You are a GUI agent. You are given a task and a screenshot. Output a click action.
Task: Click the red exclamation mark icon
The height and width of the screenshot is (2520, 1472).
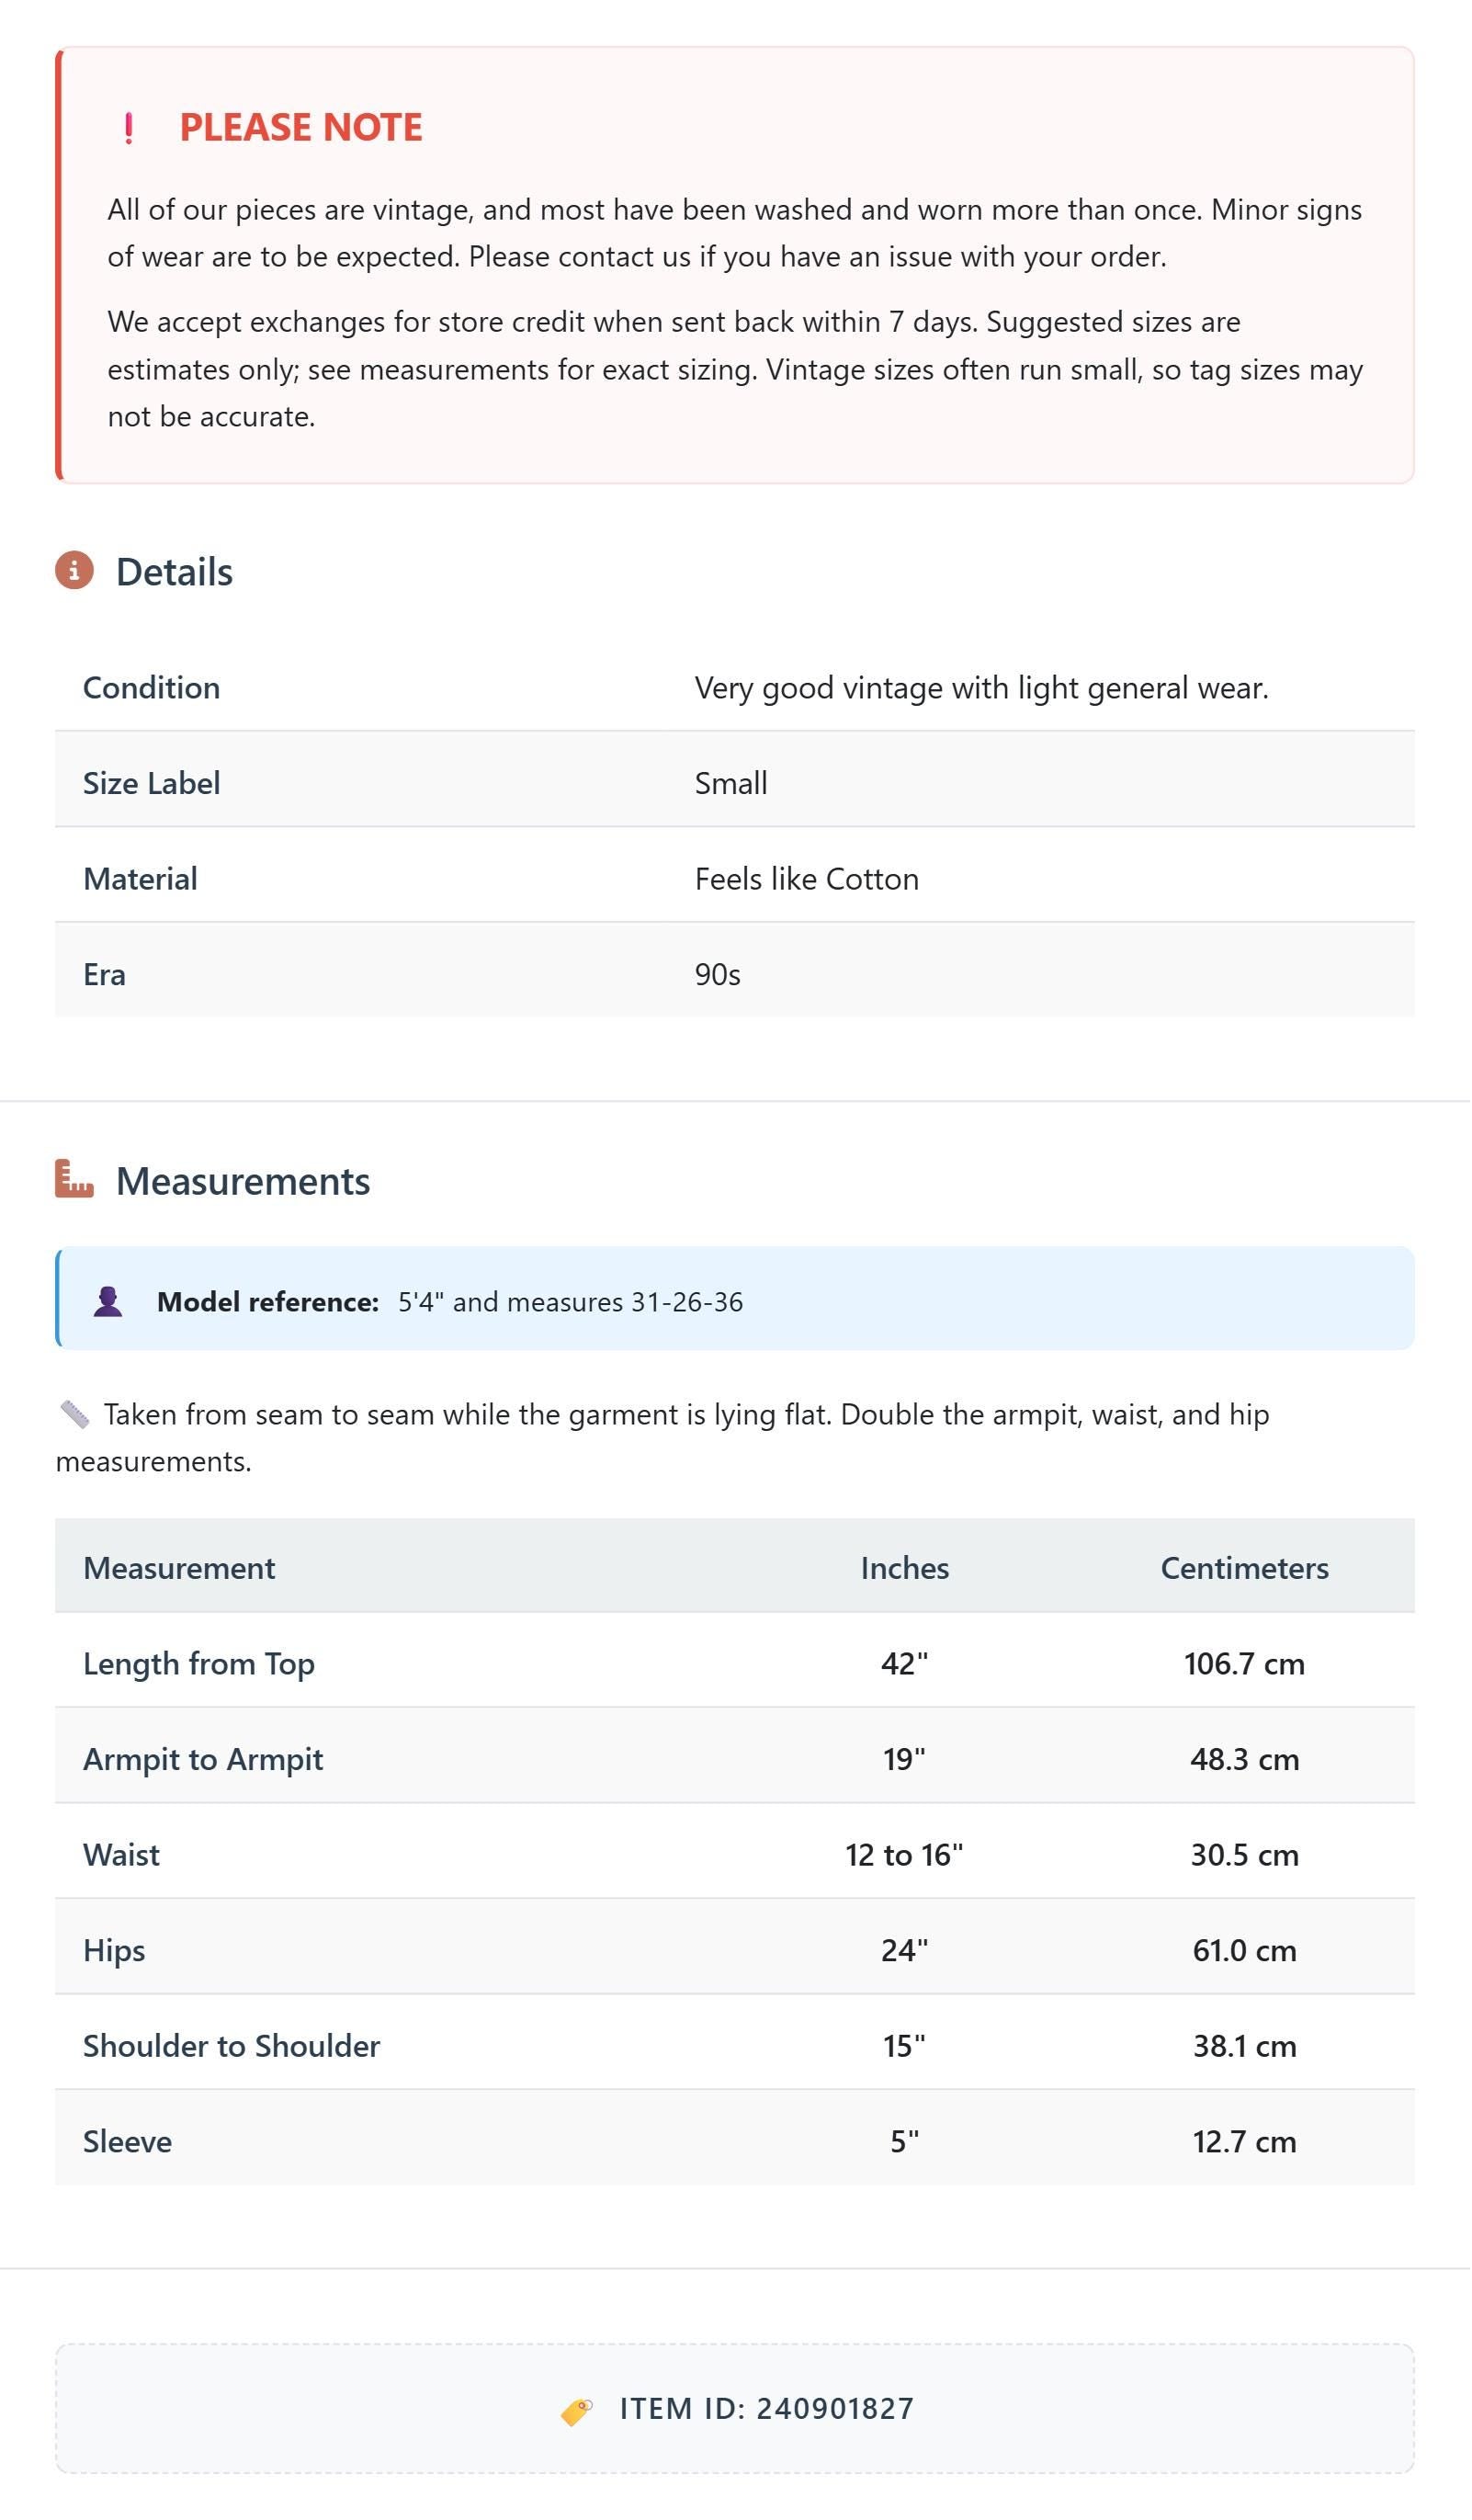tap(128, 128)
